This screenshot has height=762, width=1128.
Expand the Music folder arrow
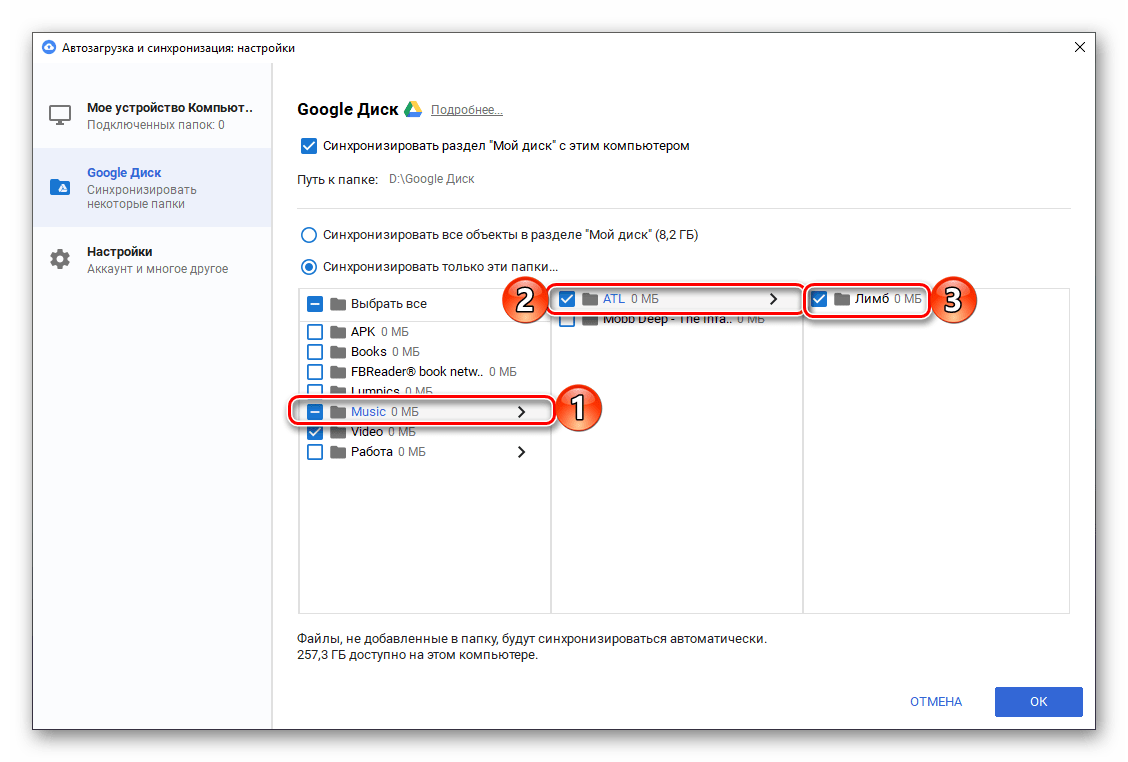521,412
